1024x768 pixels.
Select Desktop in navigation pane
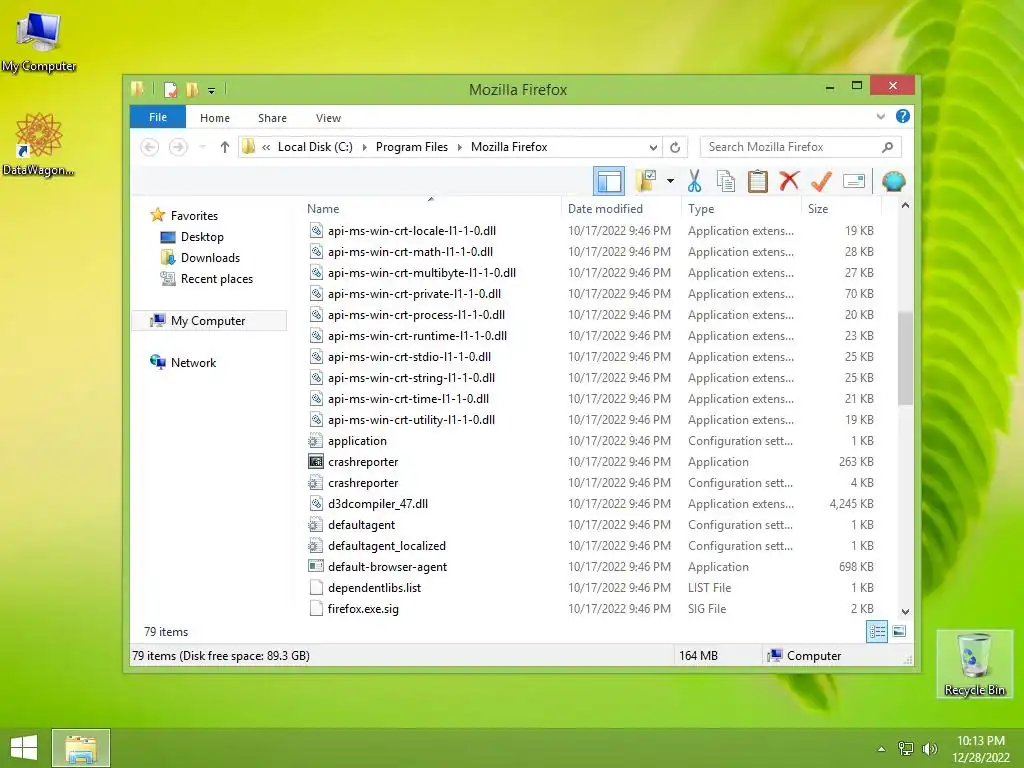[x=202, y=237]
